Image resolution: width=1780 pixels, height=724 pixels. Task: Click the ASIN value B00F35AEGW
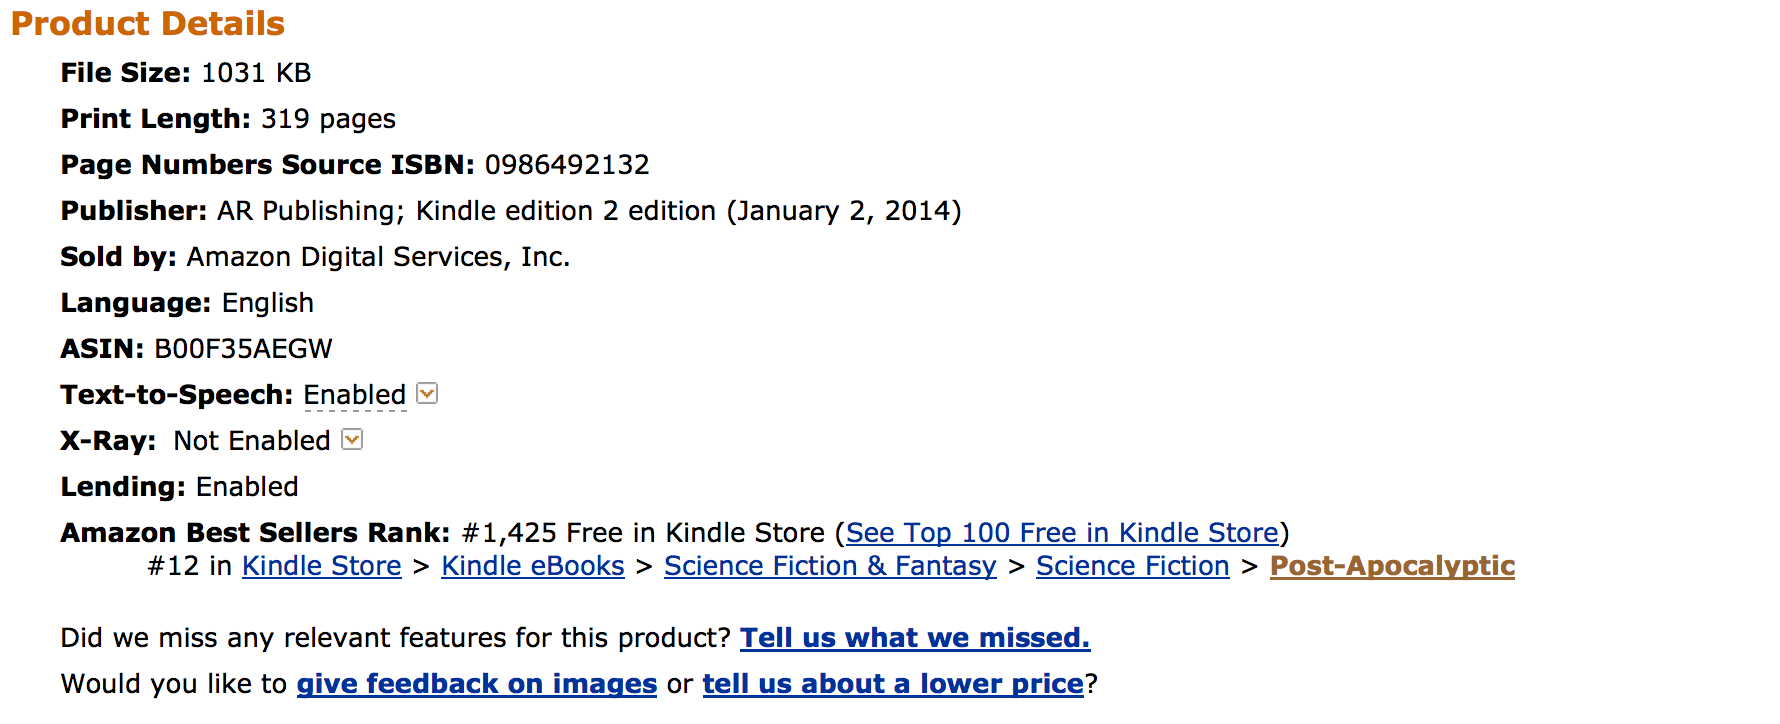pyautogui.click(x=242, y=348)
